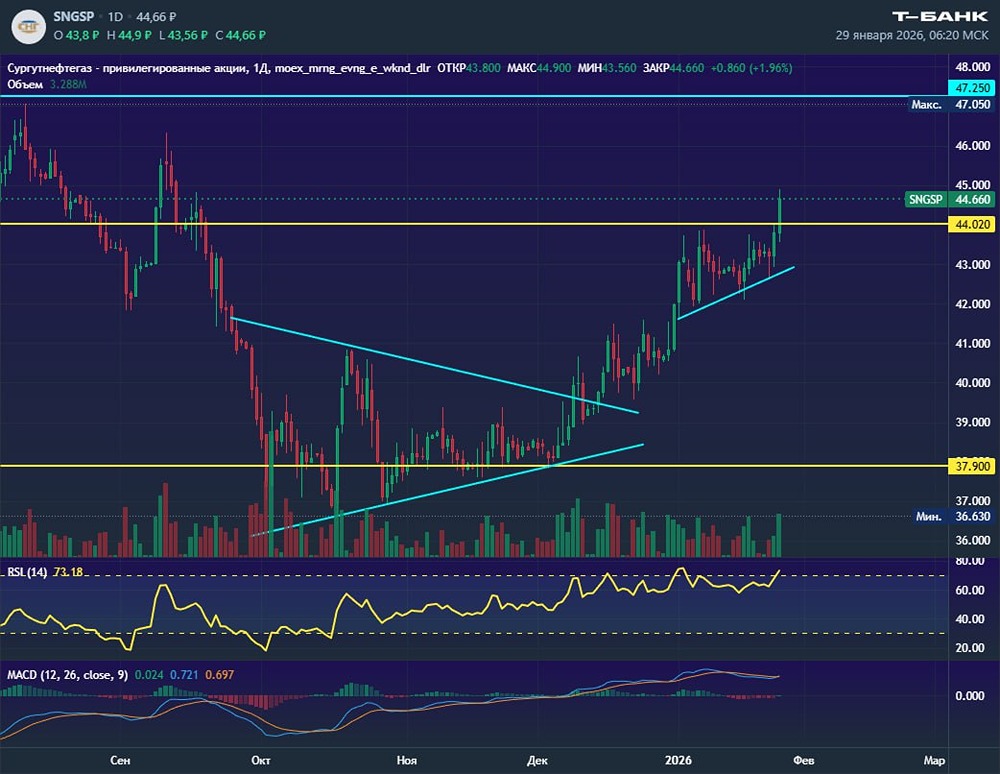Click the Ноя label on time axis
Screen dimensions: 1000x774
406,760
